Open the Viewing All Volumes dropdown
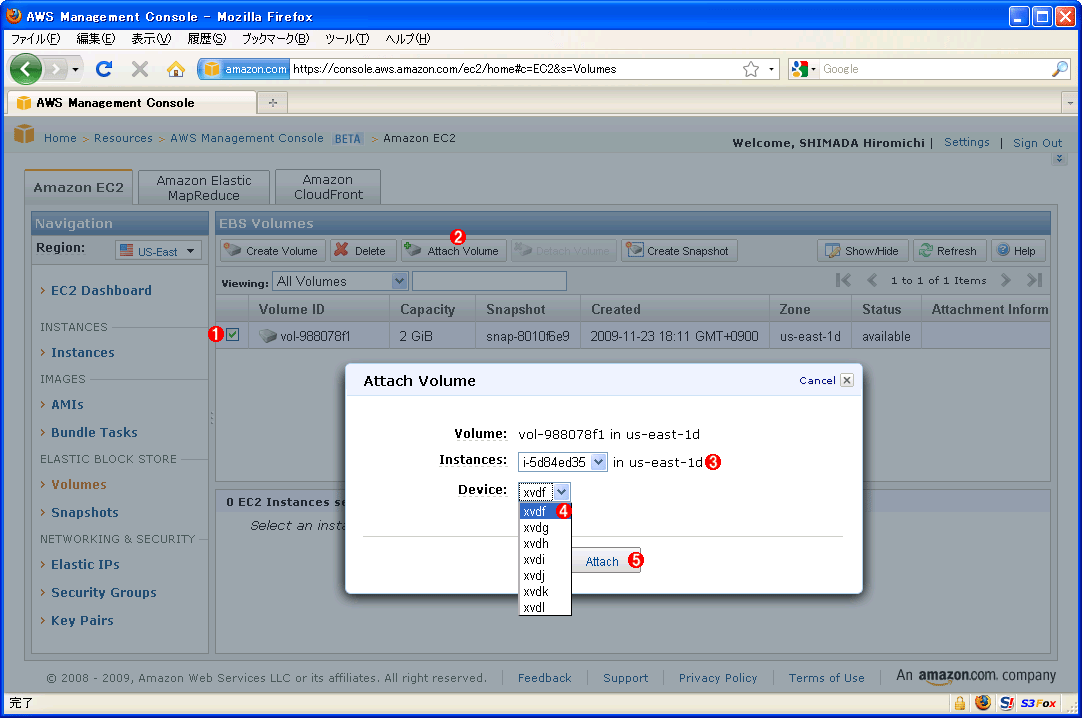This screenshot has width=1082, height=718. coord(341,281)
